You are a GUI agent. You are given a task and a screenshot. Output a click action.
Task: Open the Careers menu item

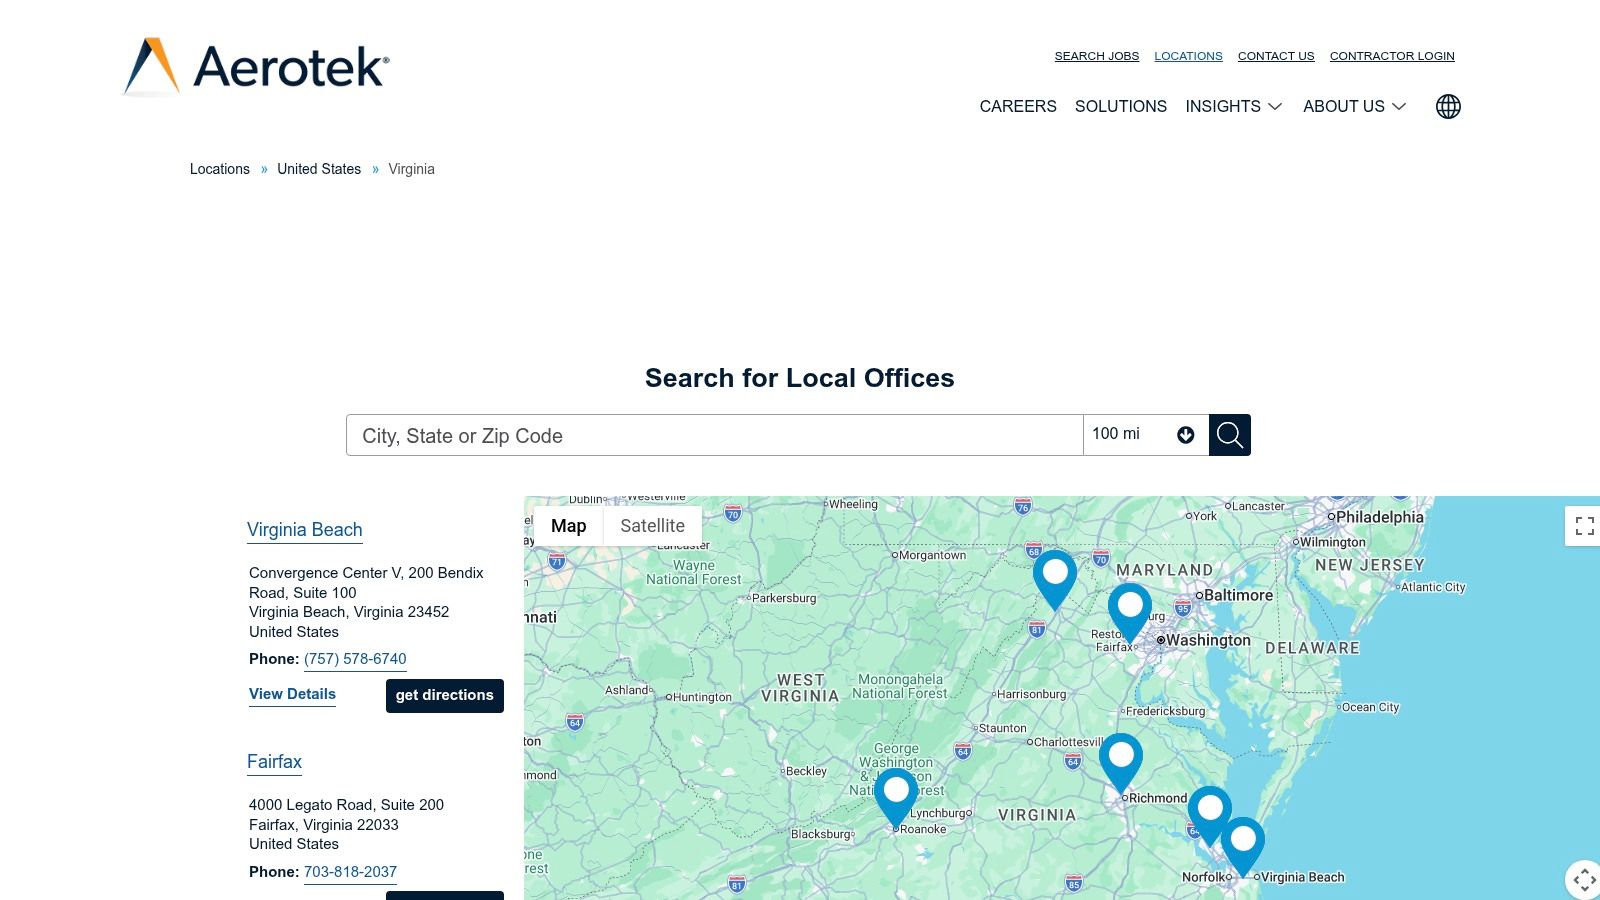tap(1018, 107)
